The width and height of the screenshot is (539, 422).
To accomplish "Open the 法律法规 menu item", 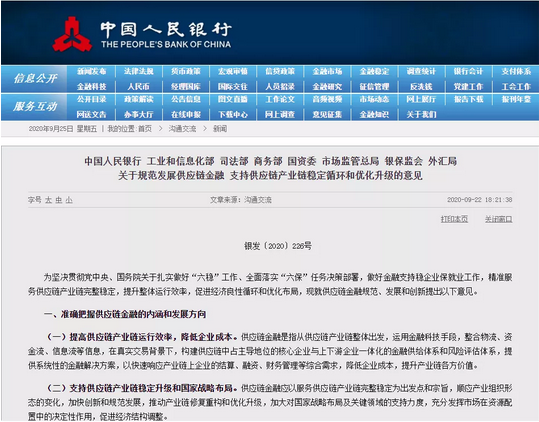I will [x=139, y=71].
